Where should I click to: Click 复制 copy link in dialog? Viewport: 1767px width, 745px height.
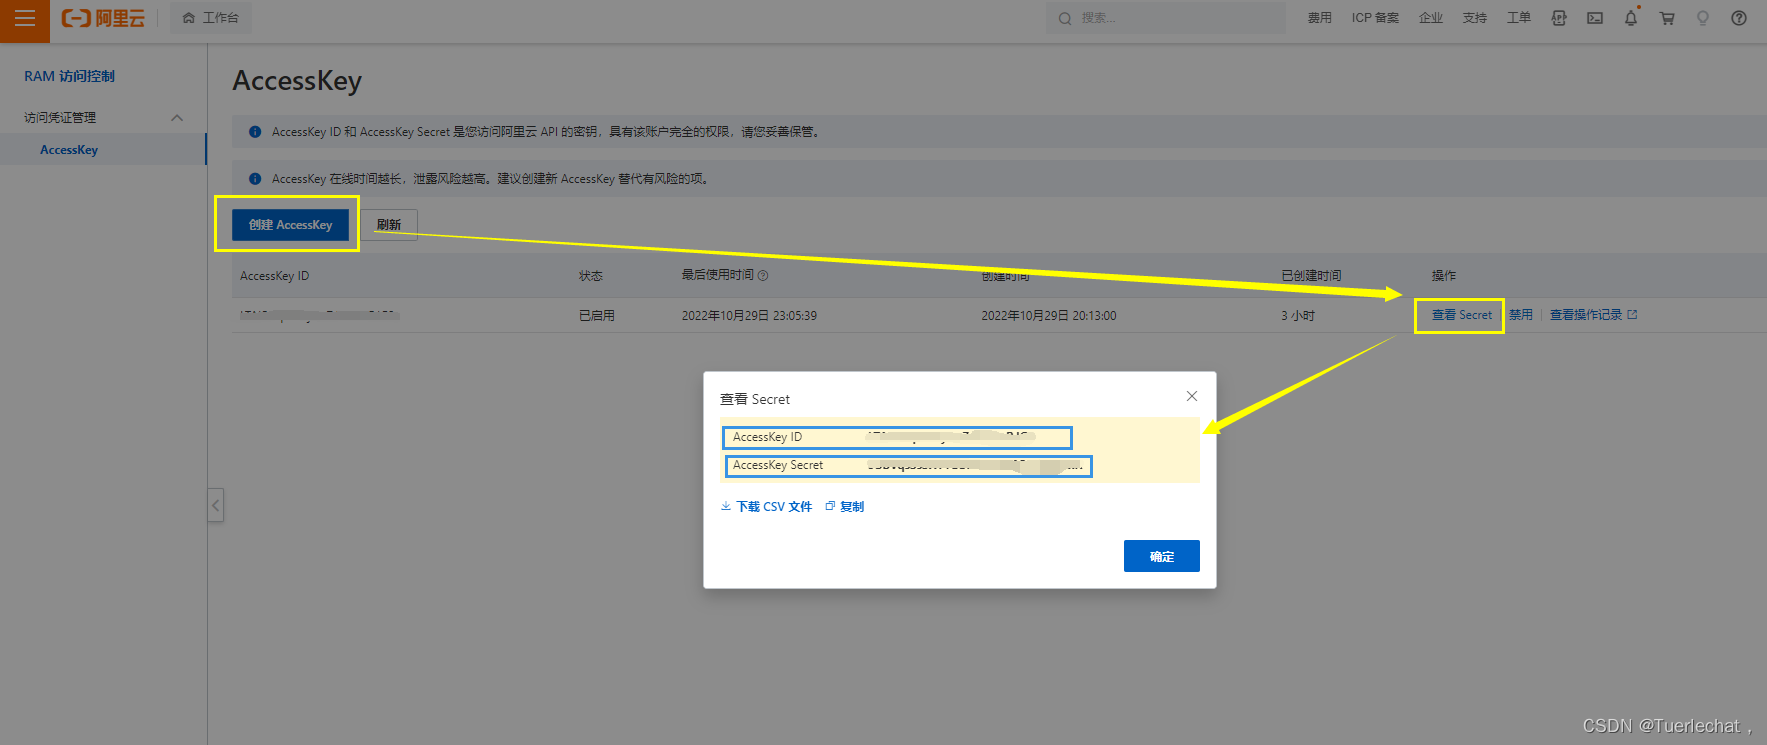845,507
